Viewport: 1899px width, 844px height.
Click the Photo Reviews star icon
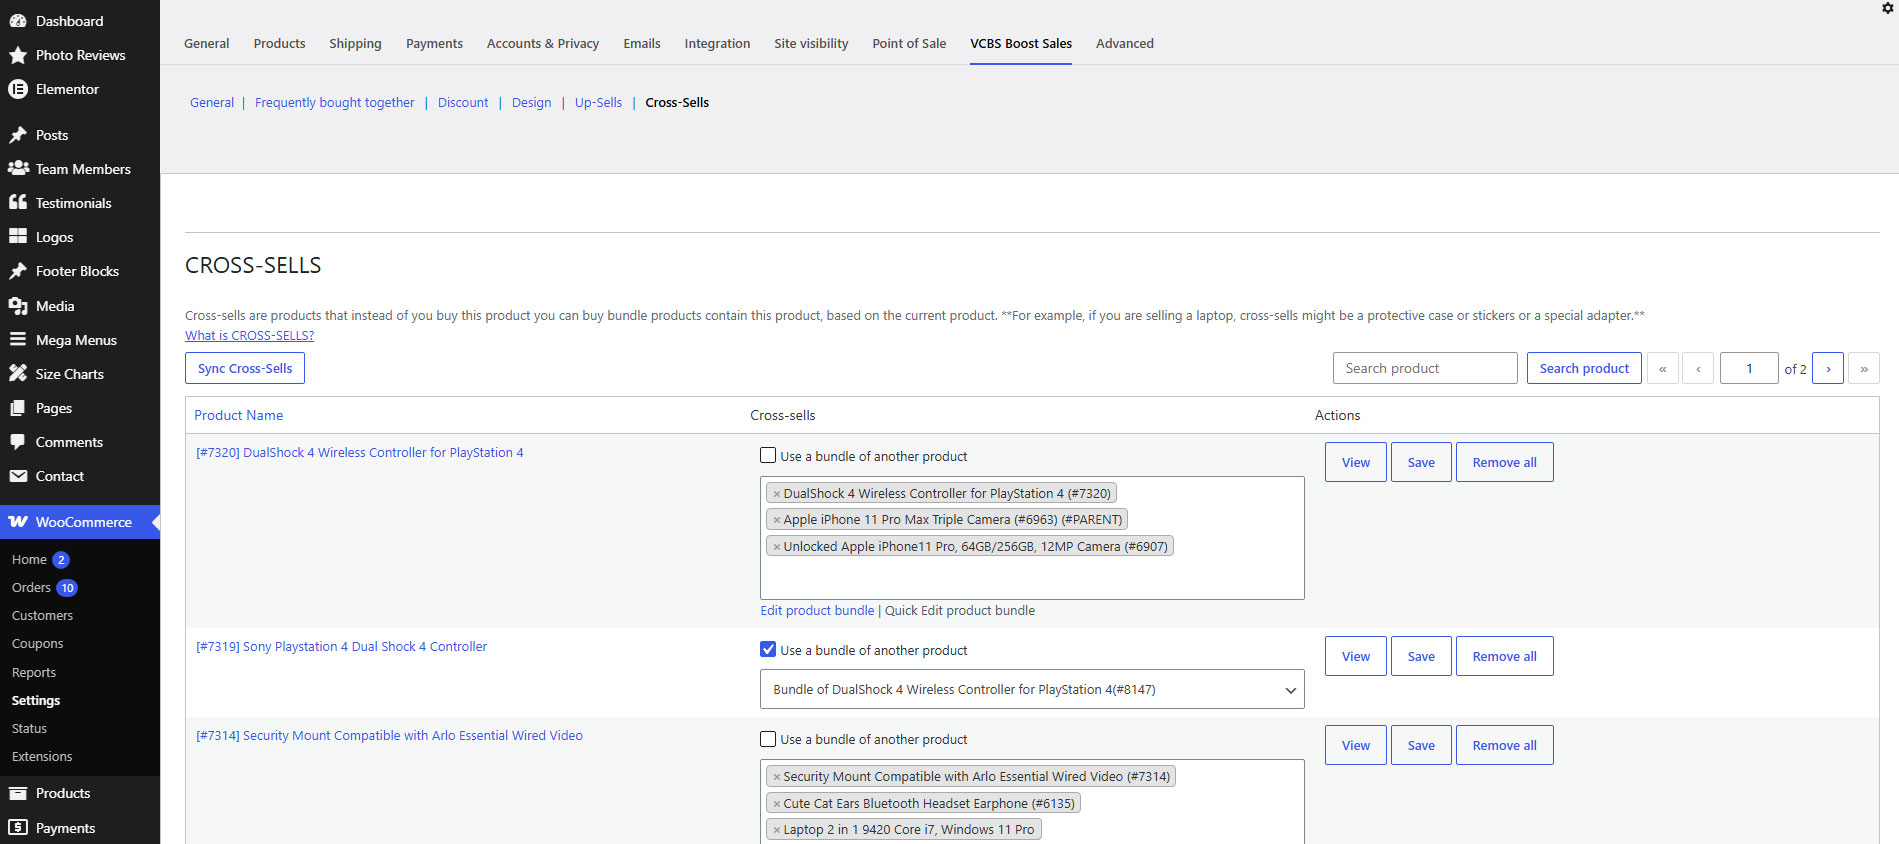tap(18, 55)
